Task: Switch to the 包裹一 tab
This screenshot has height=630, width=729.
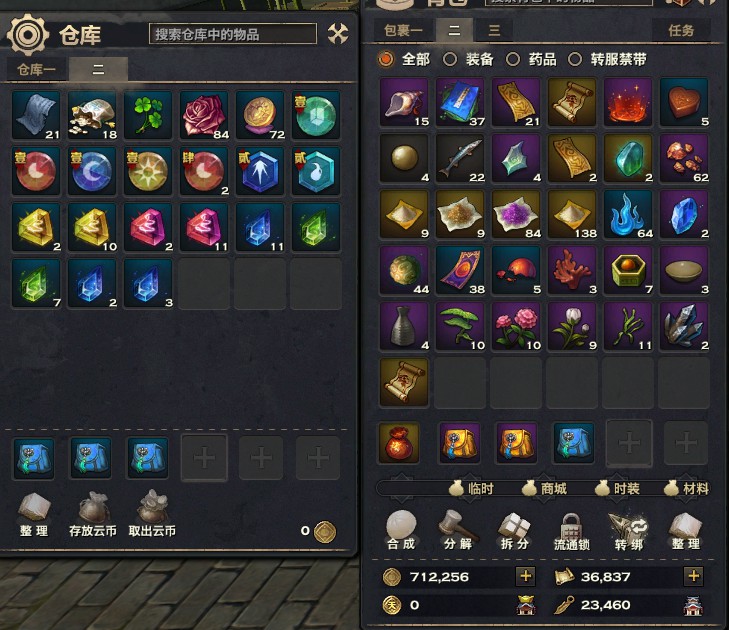Action: (404, 30)
